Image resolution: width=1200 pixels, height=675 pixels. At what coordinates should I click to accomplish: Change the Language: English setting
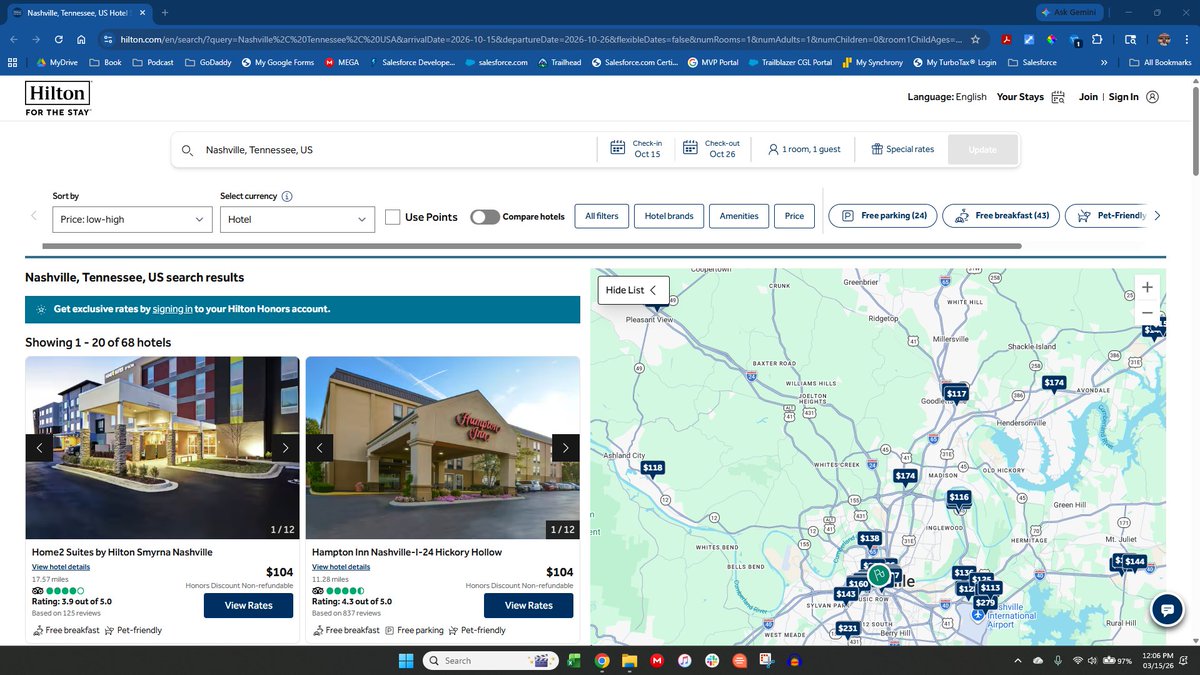point(947,97)
